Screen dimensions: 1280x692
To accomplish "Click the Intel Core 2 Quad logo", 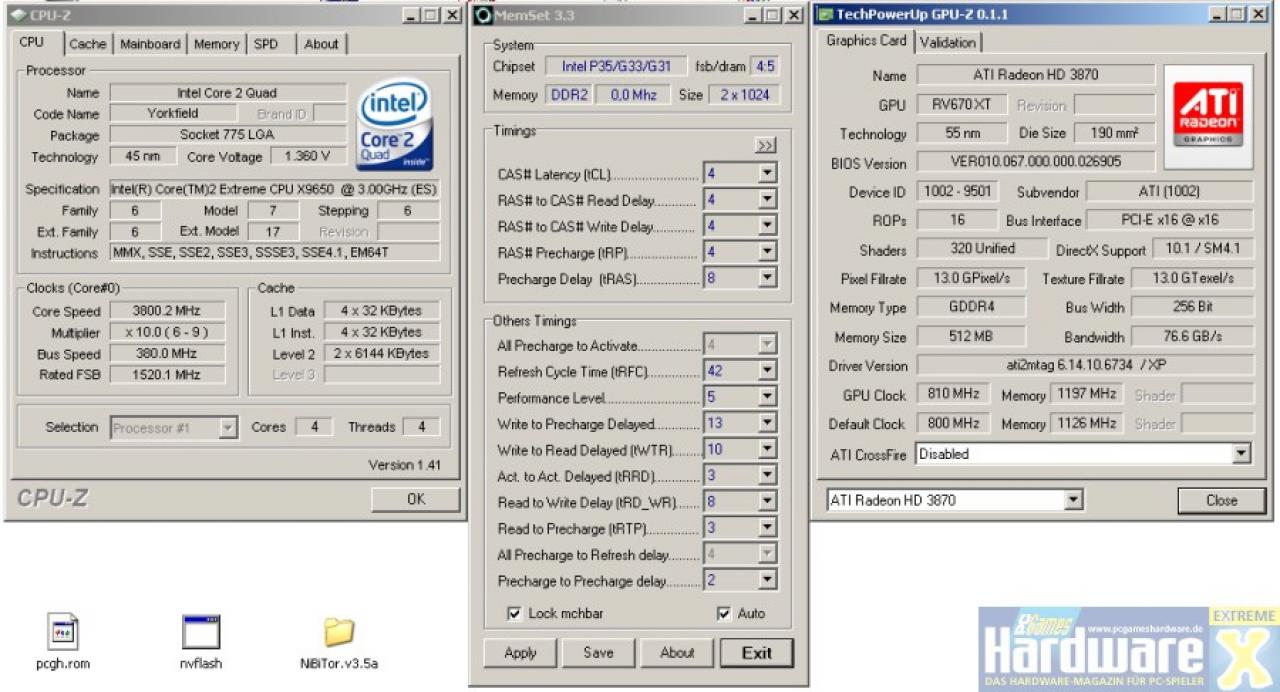I will click(x=394, y=126).
